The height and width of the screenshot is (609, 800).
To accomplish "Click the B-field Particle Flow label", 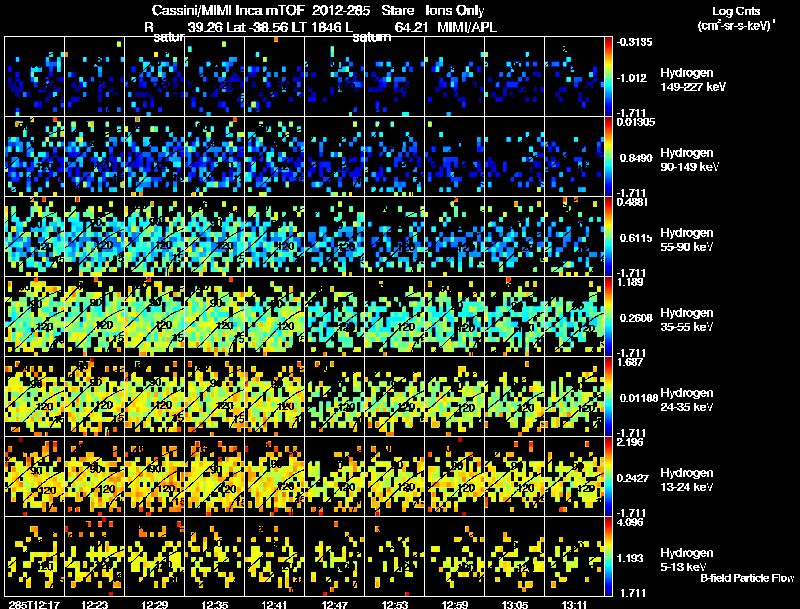I will [x=747, y=578].
